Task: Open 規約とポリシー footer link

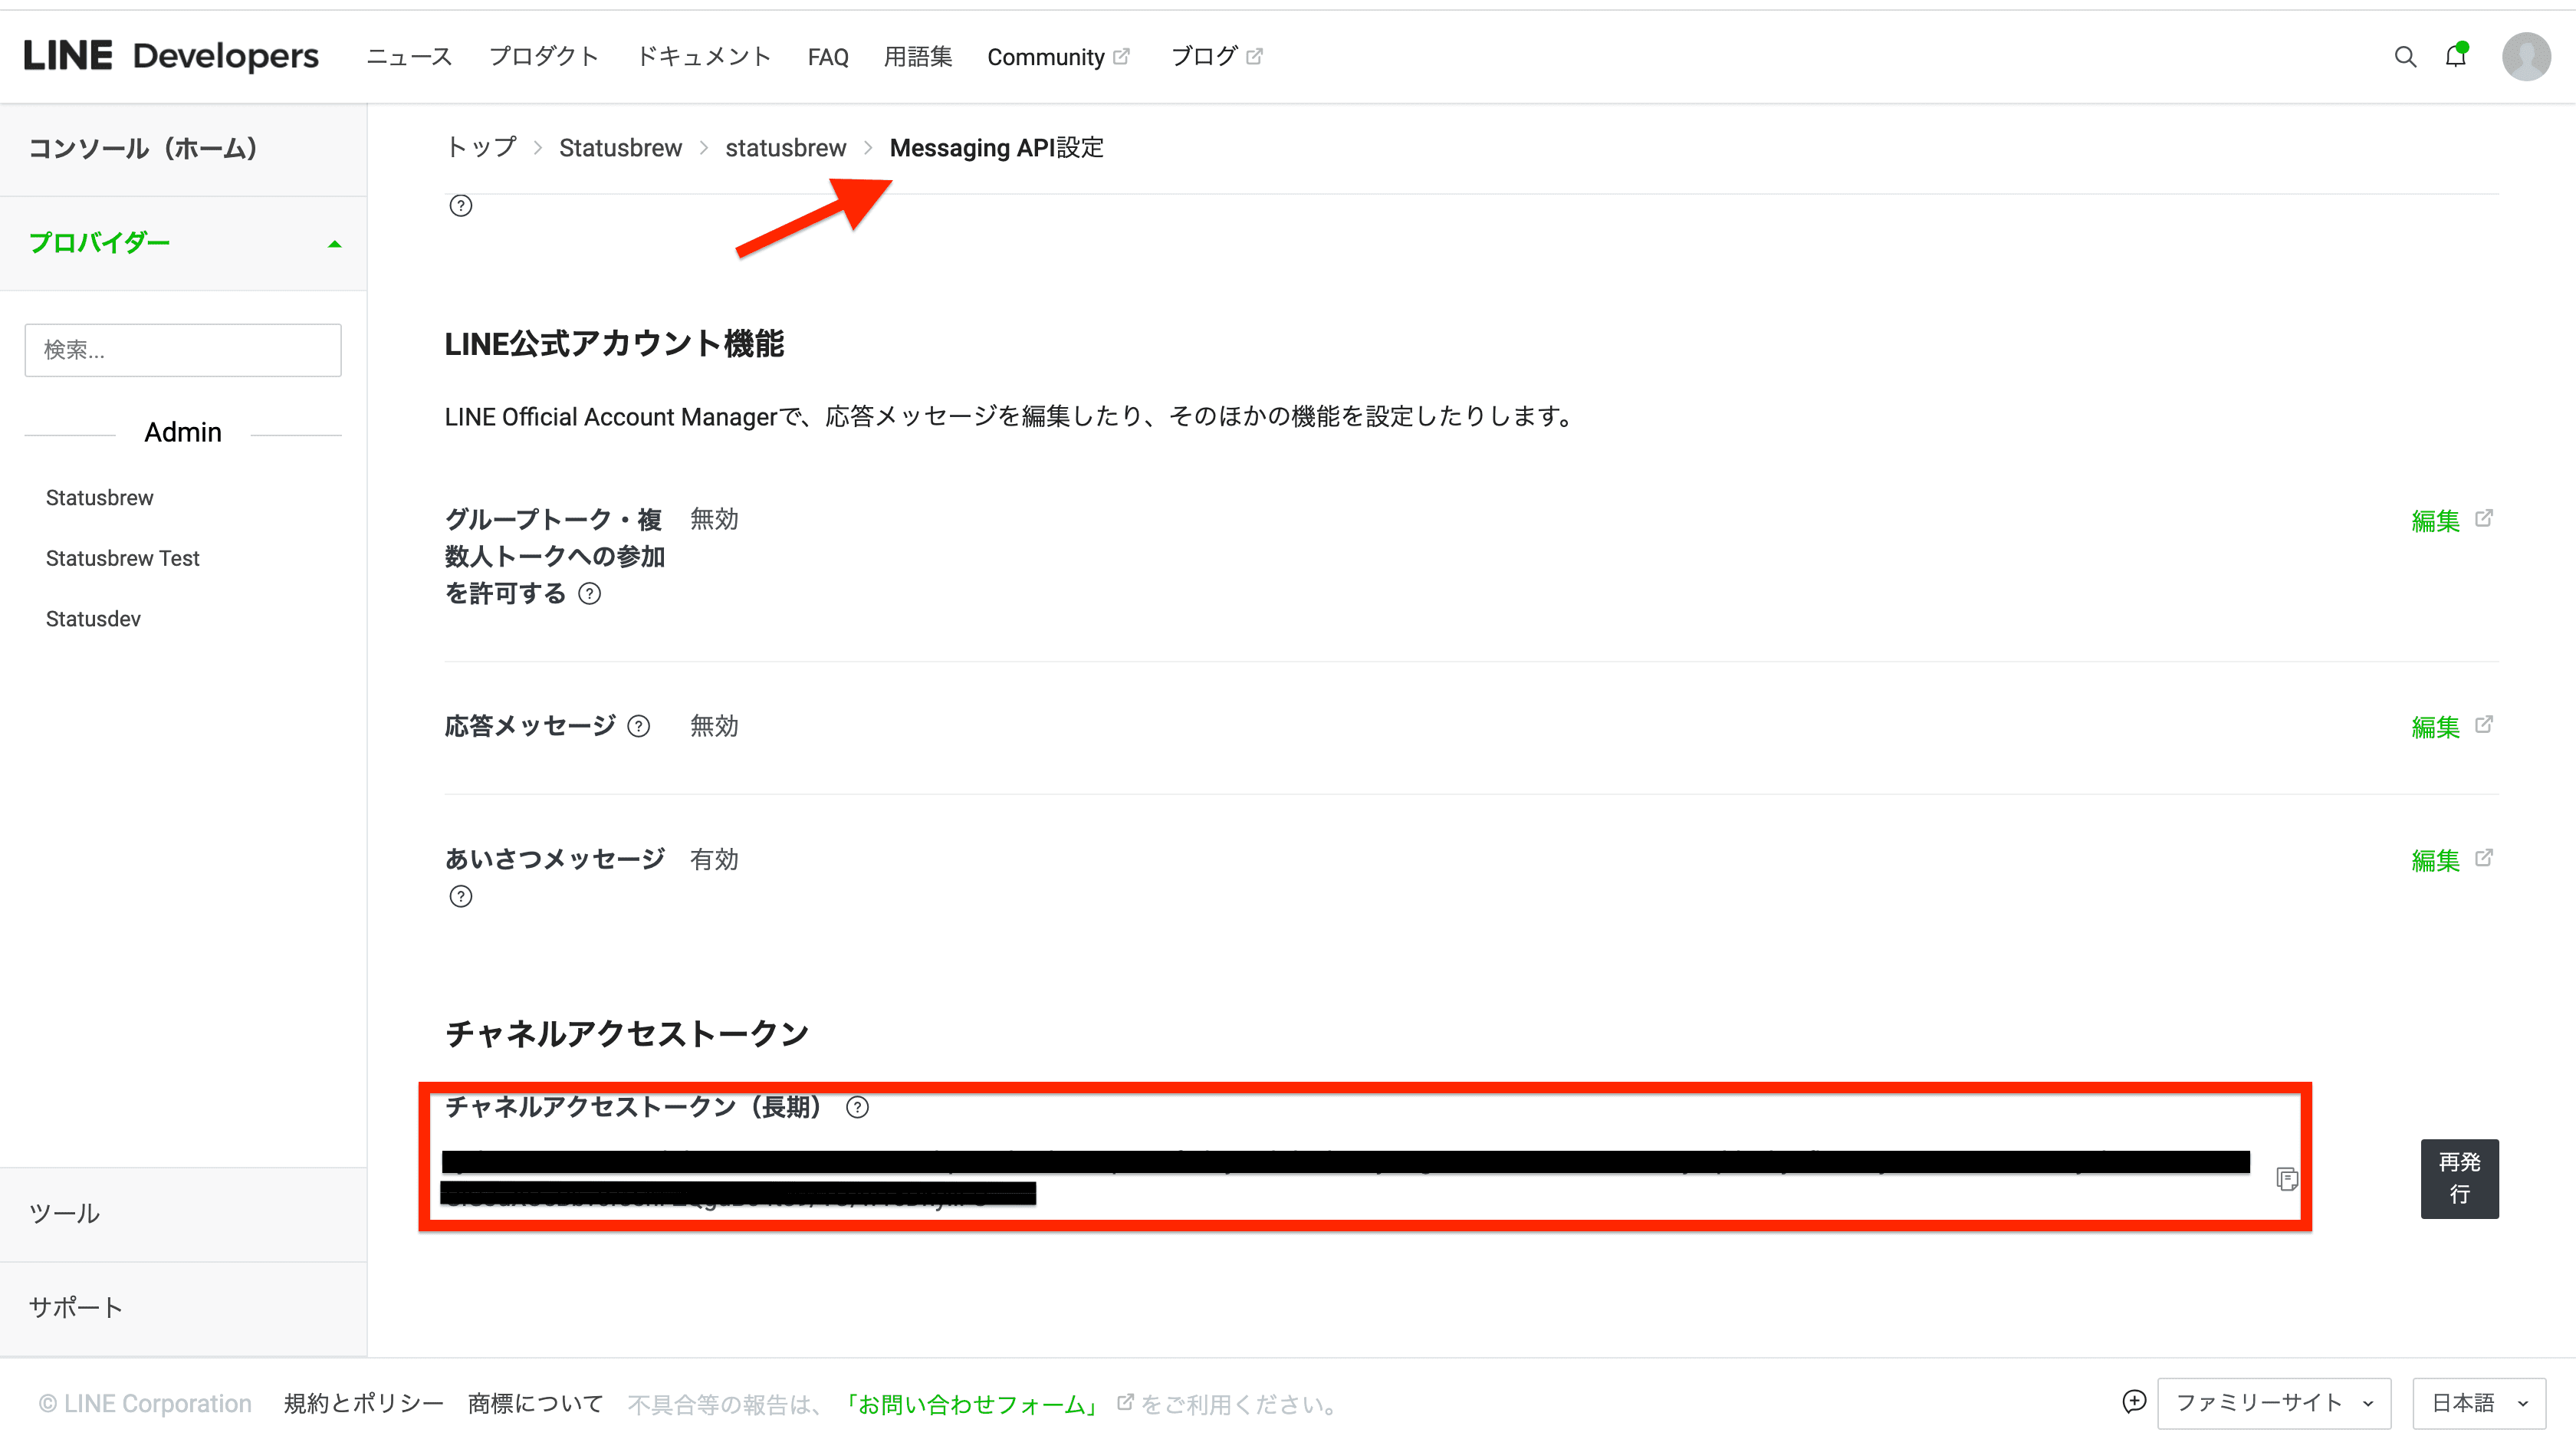Action: tap(363, 1404)
